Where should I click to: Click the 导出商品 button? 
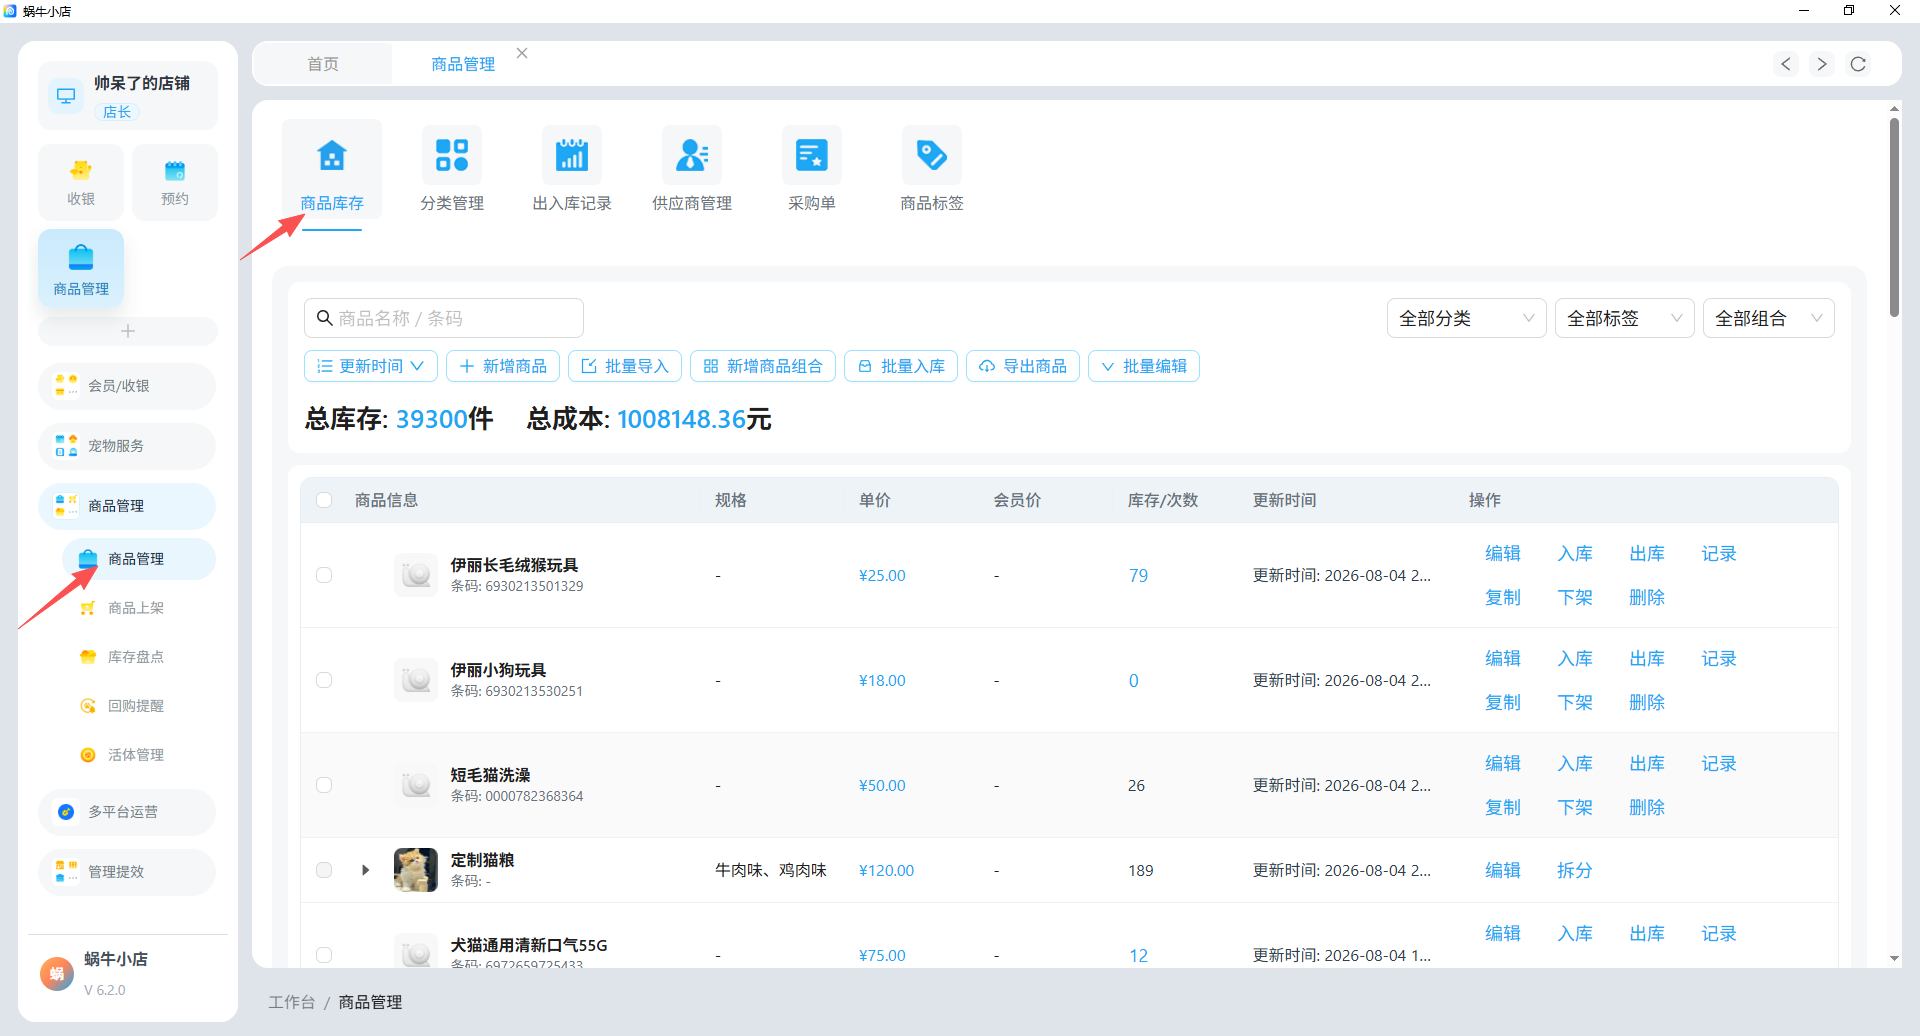pyautogui.click(x=1023, y=366)
